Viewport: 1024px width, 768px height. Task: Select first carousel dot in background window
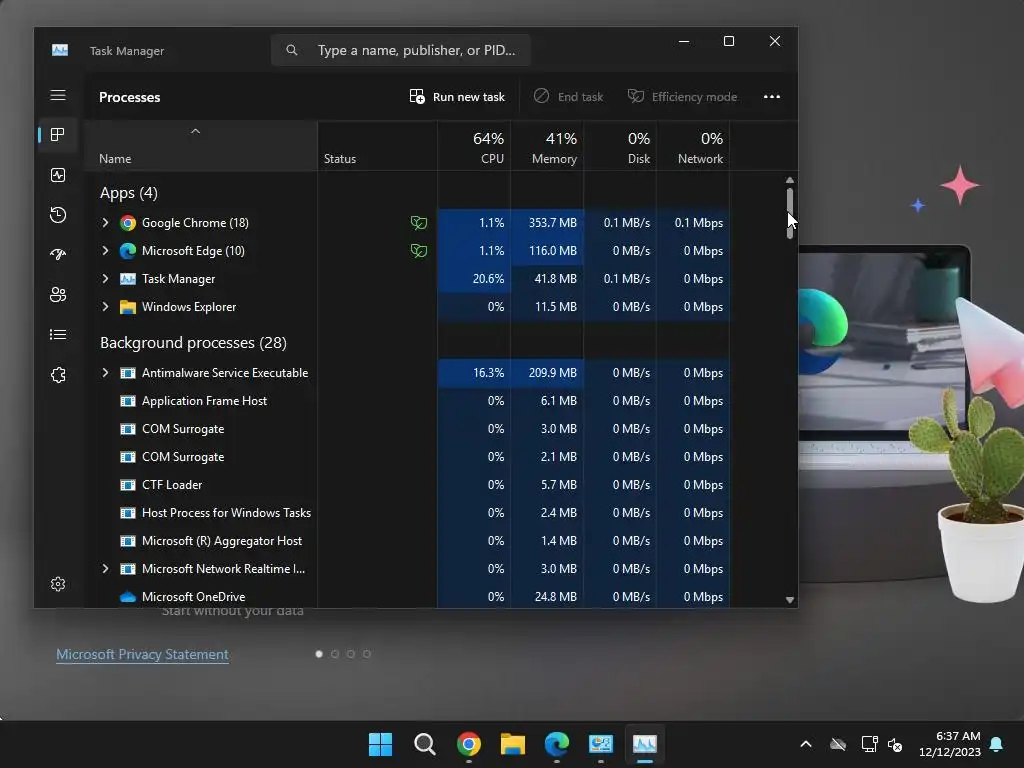[319, 654]
